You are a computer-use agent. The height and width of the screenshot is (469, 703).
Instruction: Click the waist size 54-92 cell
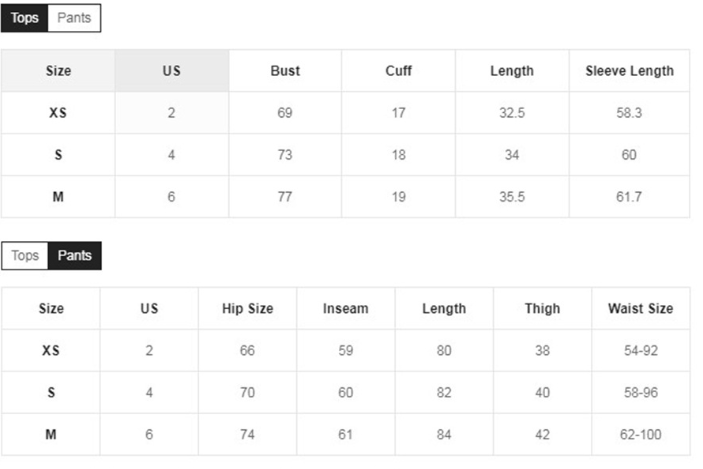click(x=641, y=350)
